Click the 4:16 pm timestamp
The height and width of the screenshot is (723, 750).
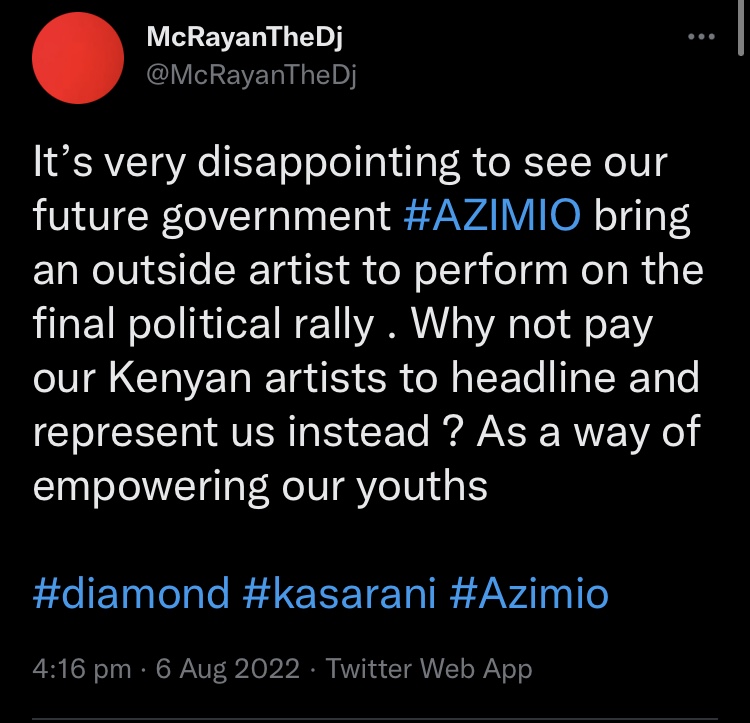[82, 668]
